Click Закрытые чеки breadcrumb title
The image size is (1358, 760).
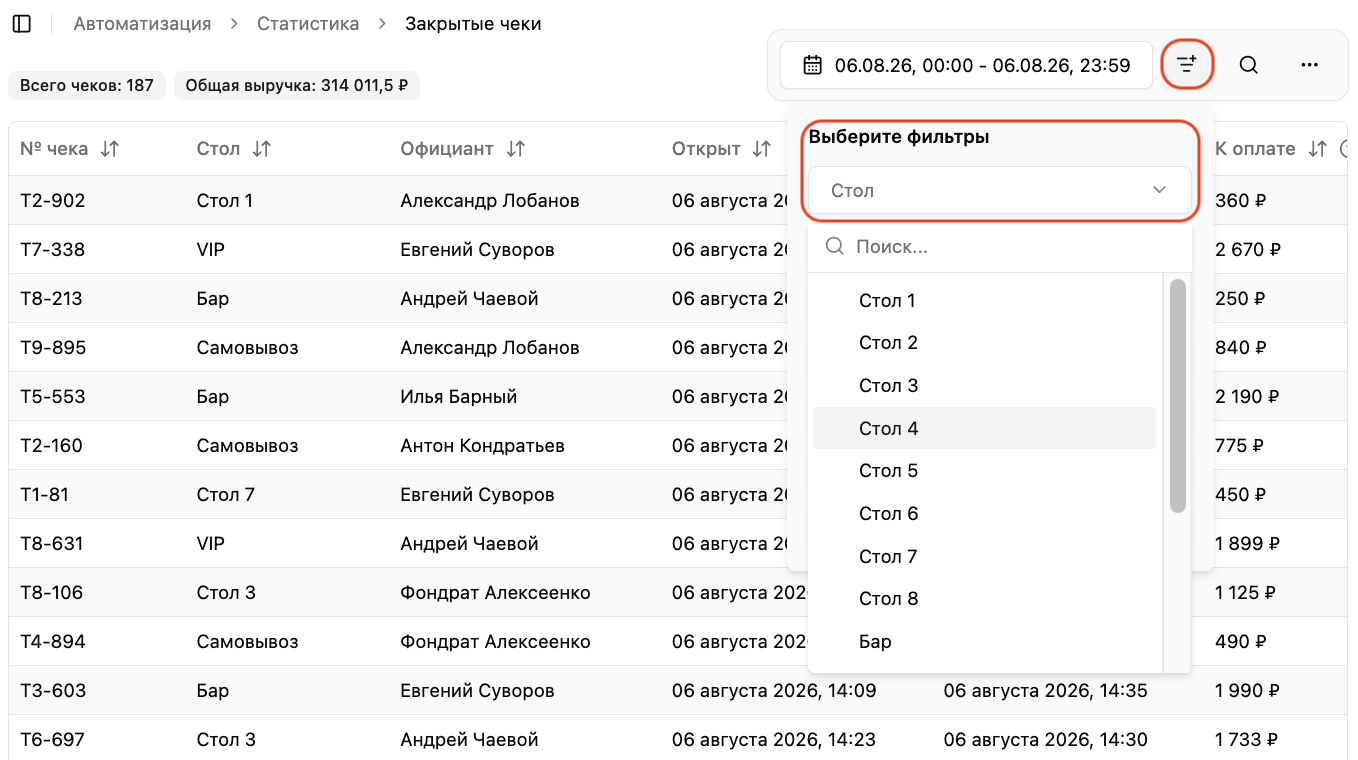click(x=473, y=24)
